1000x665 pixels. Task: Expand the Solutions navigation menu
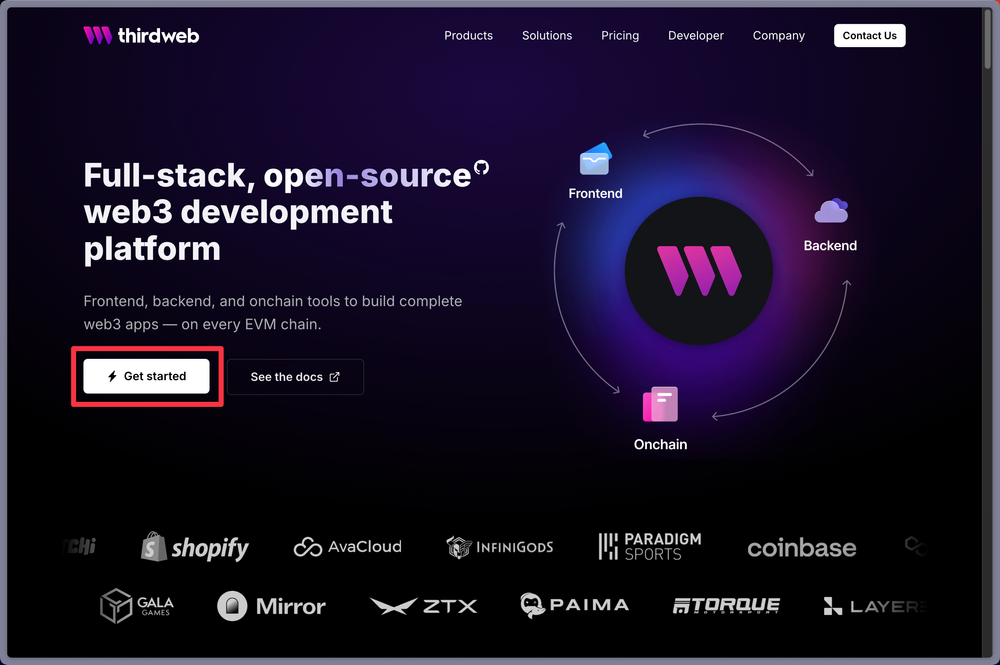[547, 35]
